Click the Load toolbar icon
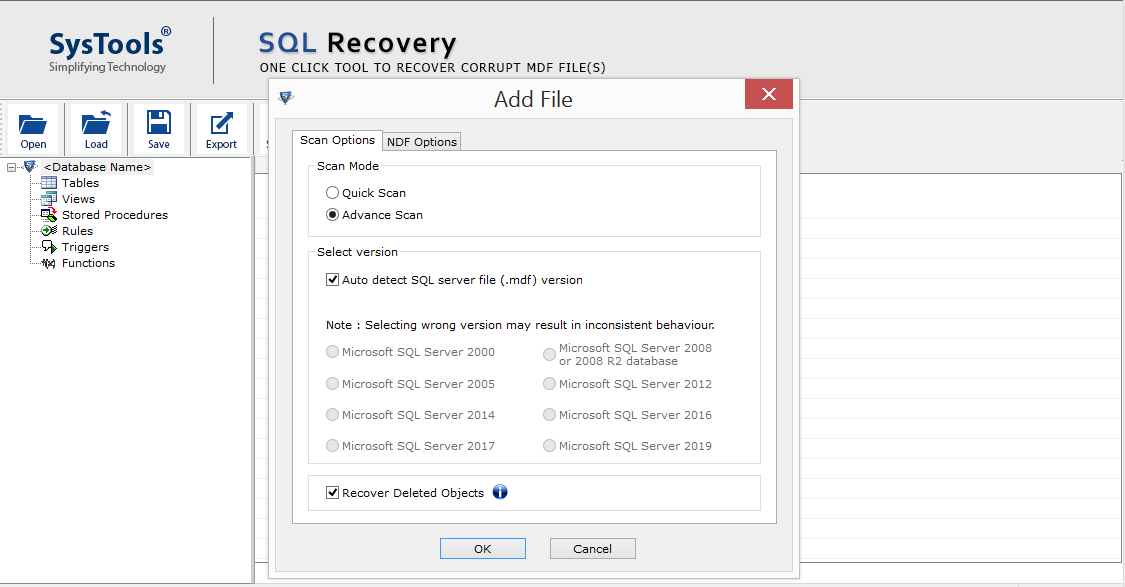The height and width of the screenshot is (587, 1125). tap(96, 129)
